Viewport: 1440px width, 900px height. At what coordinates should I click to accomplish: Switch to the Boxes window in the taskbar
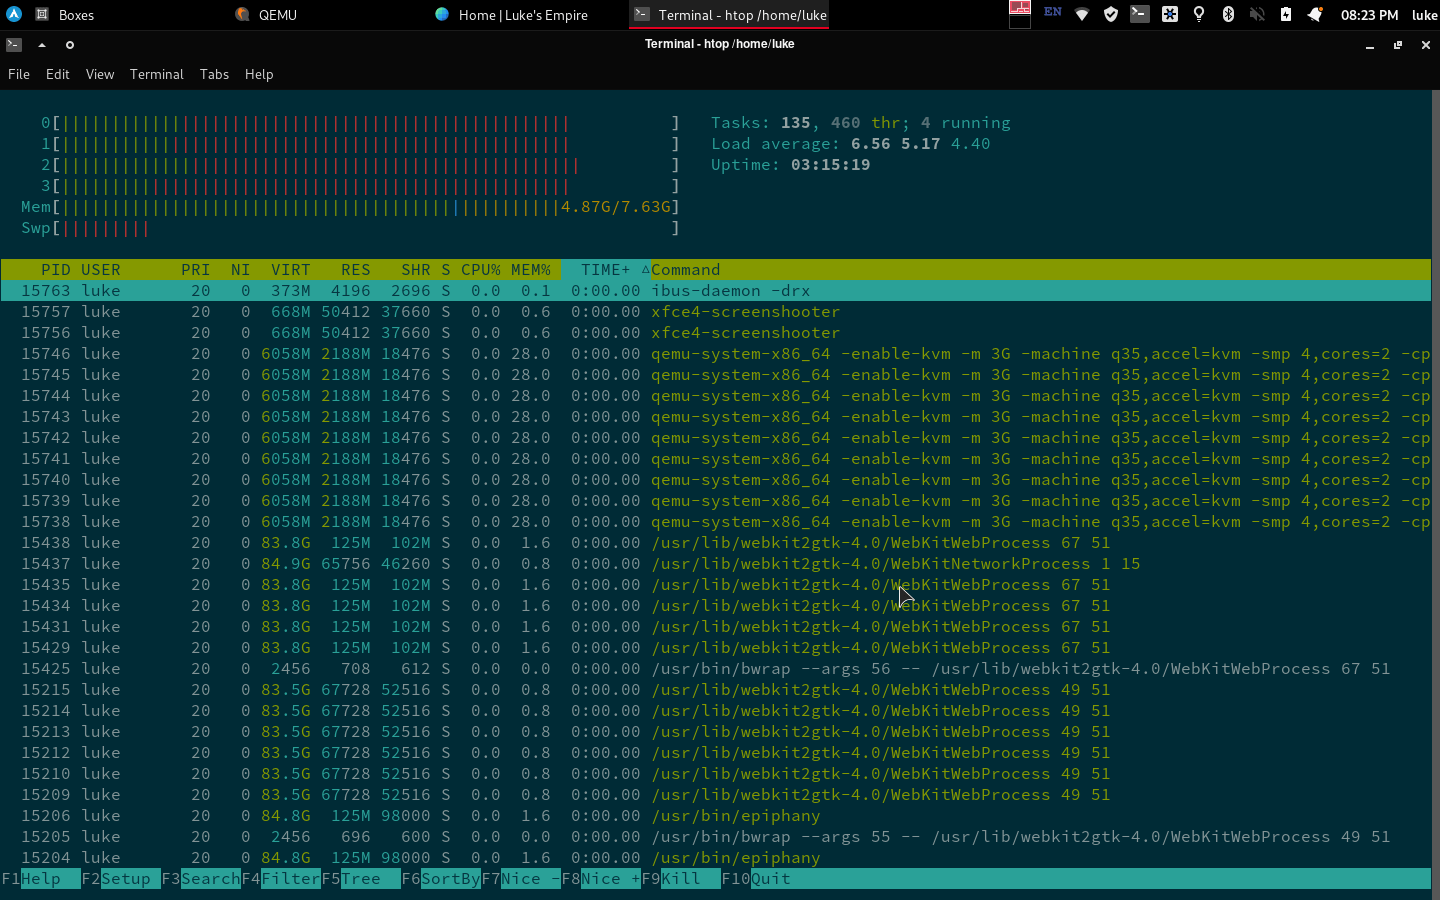click(x=66, y=15)
